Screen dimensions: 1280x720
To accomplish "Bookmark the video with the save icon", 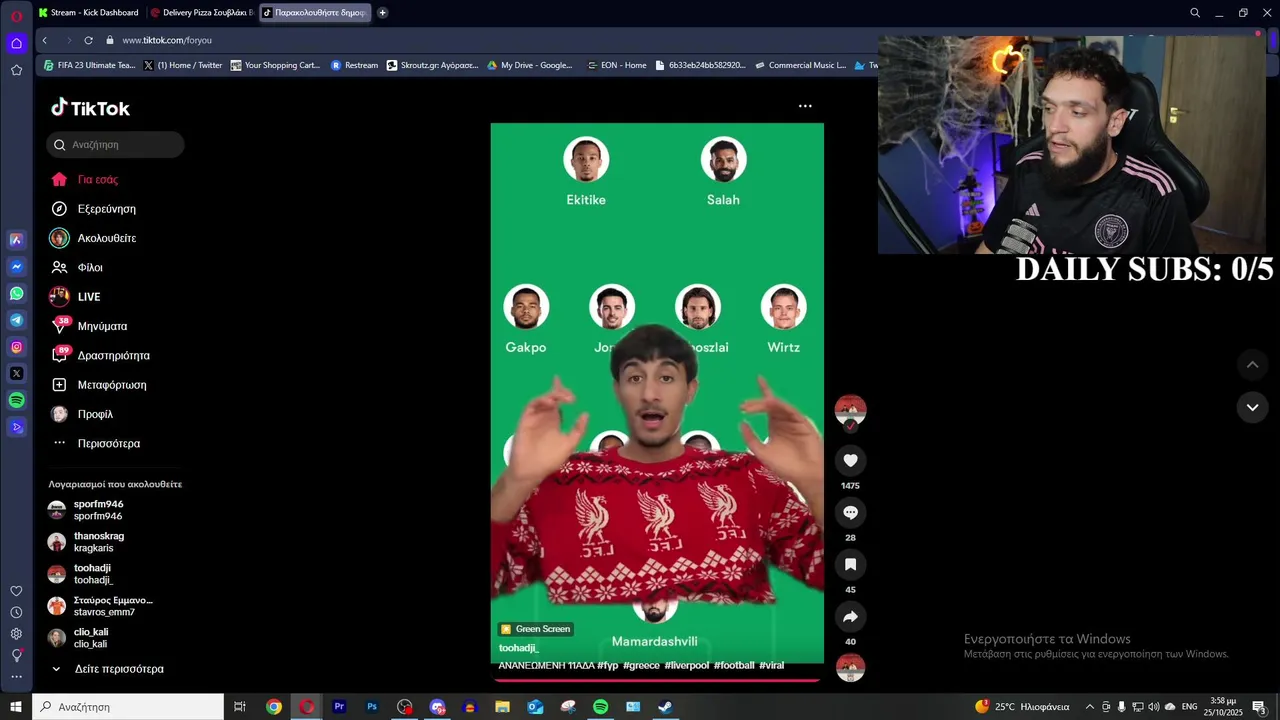I will (x=850, y=564).
